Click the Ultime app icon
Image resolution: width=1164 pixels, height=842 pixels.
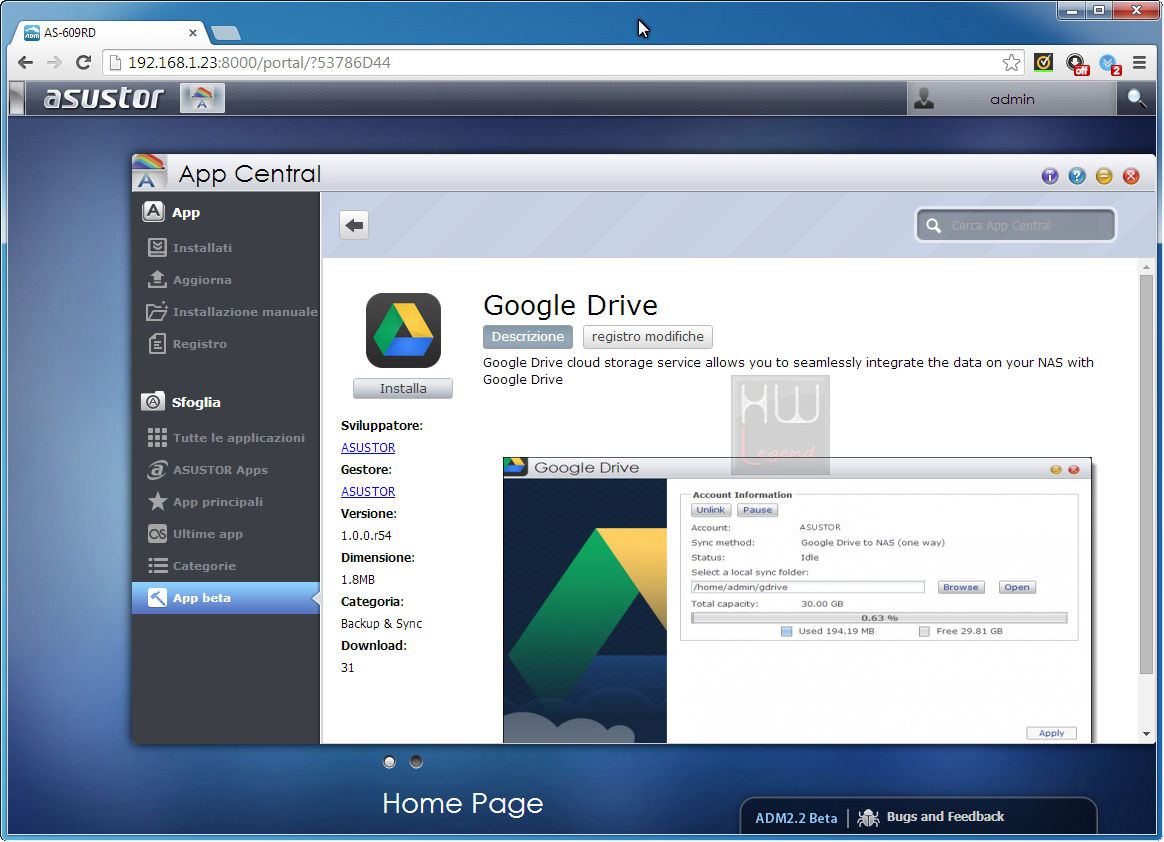(x=157, y=534)
